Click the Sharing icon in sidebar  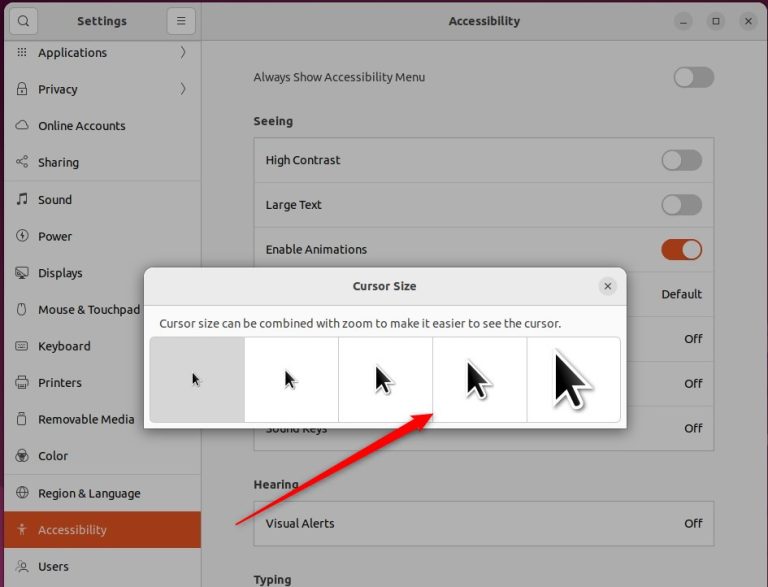22,162
